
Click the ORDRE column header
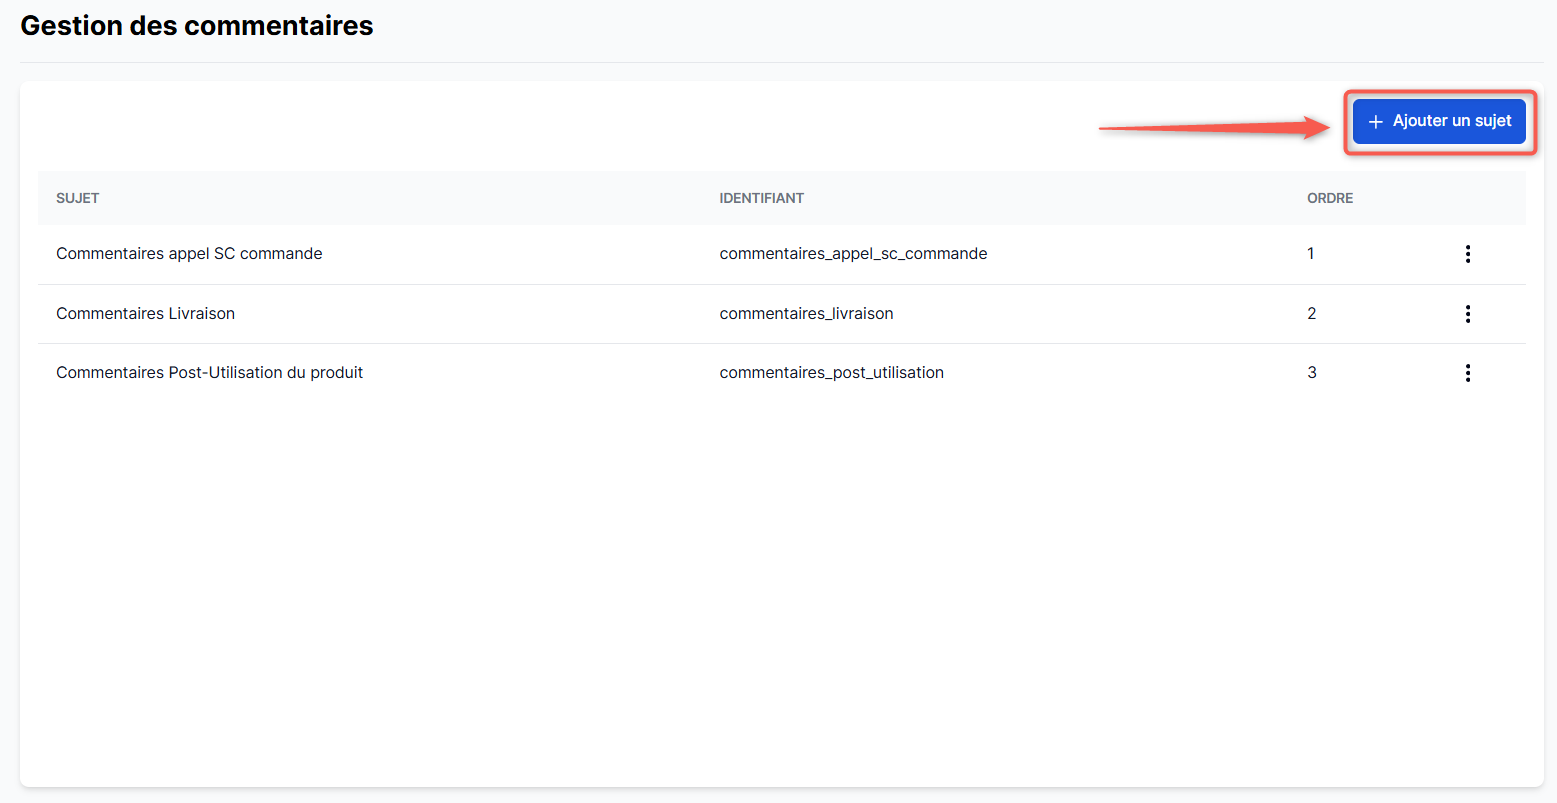pos(1329,198)
